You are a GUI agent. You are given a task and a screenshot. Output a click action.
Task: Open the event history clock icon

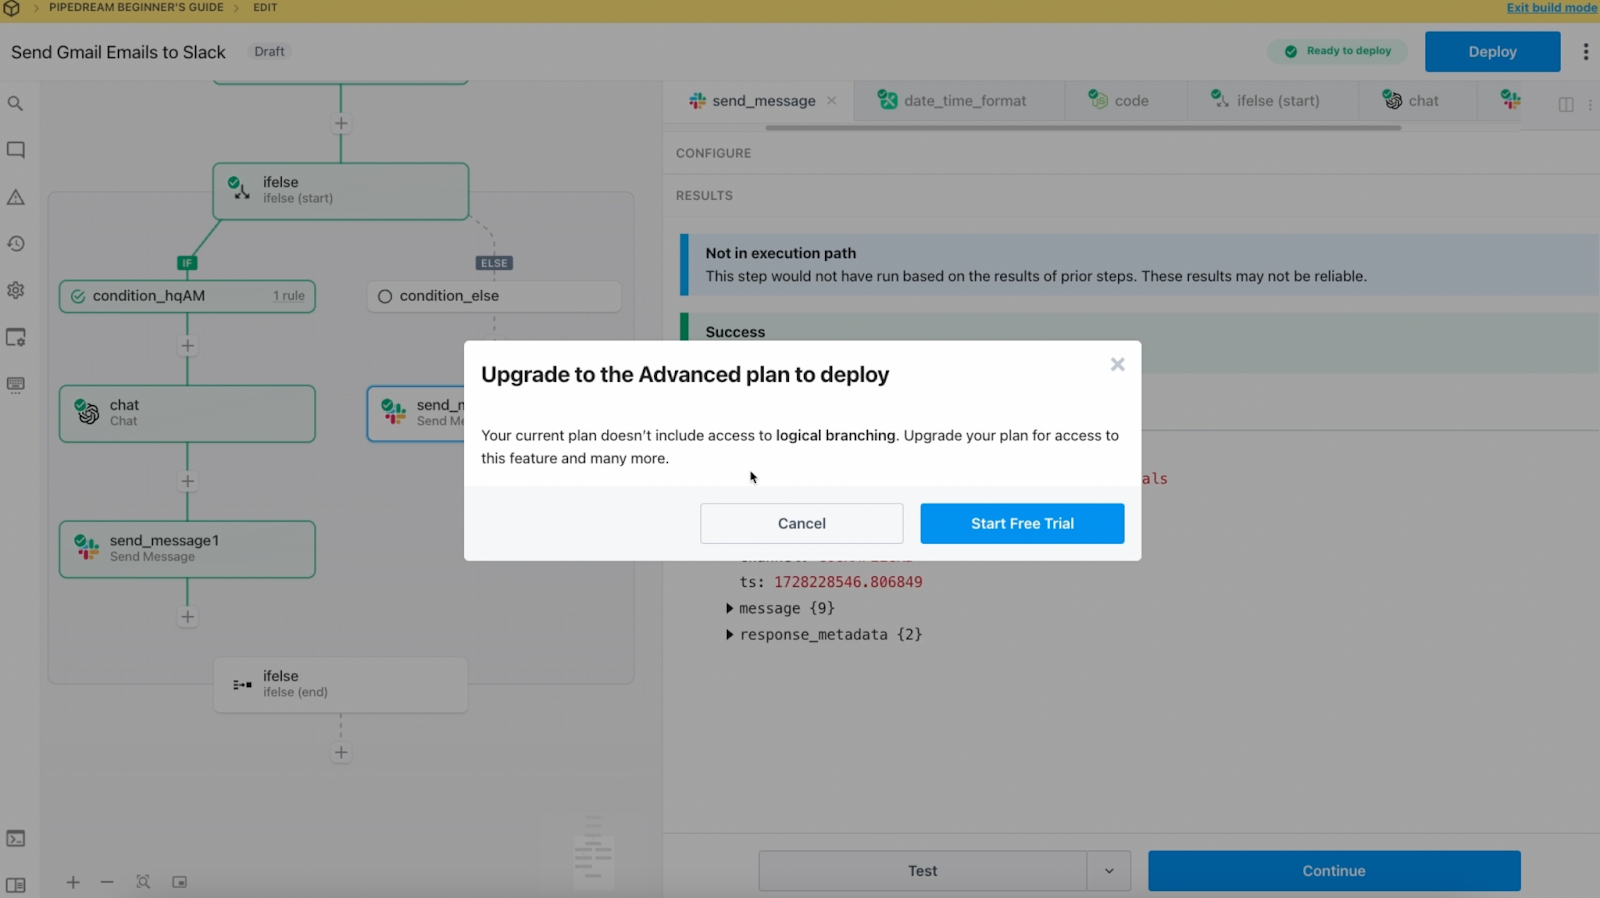coord(16,243)
